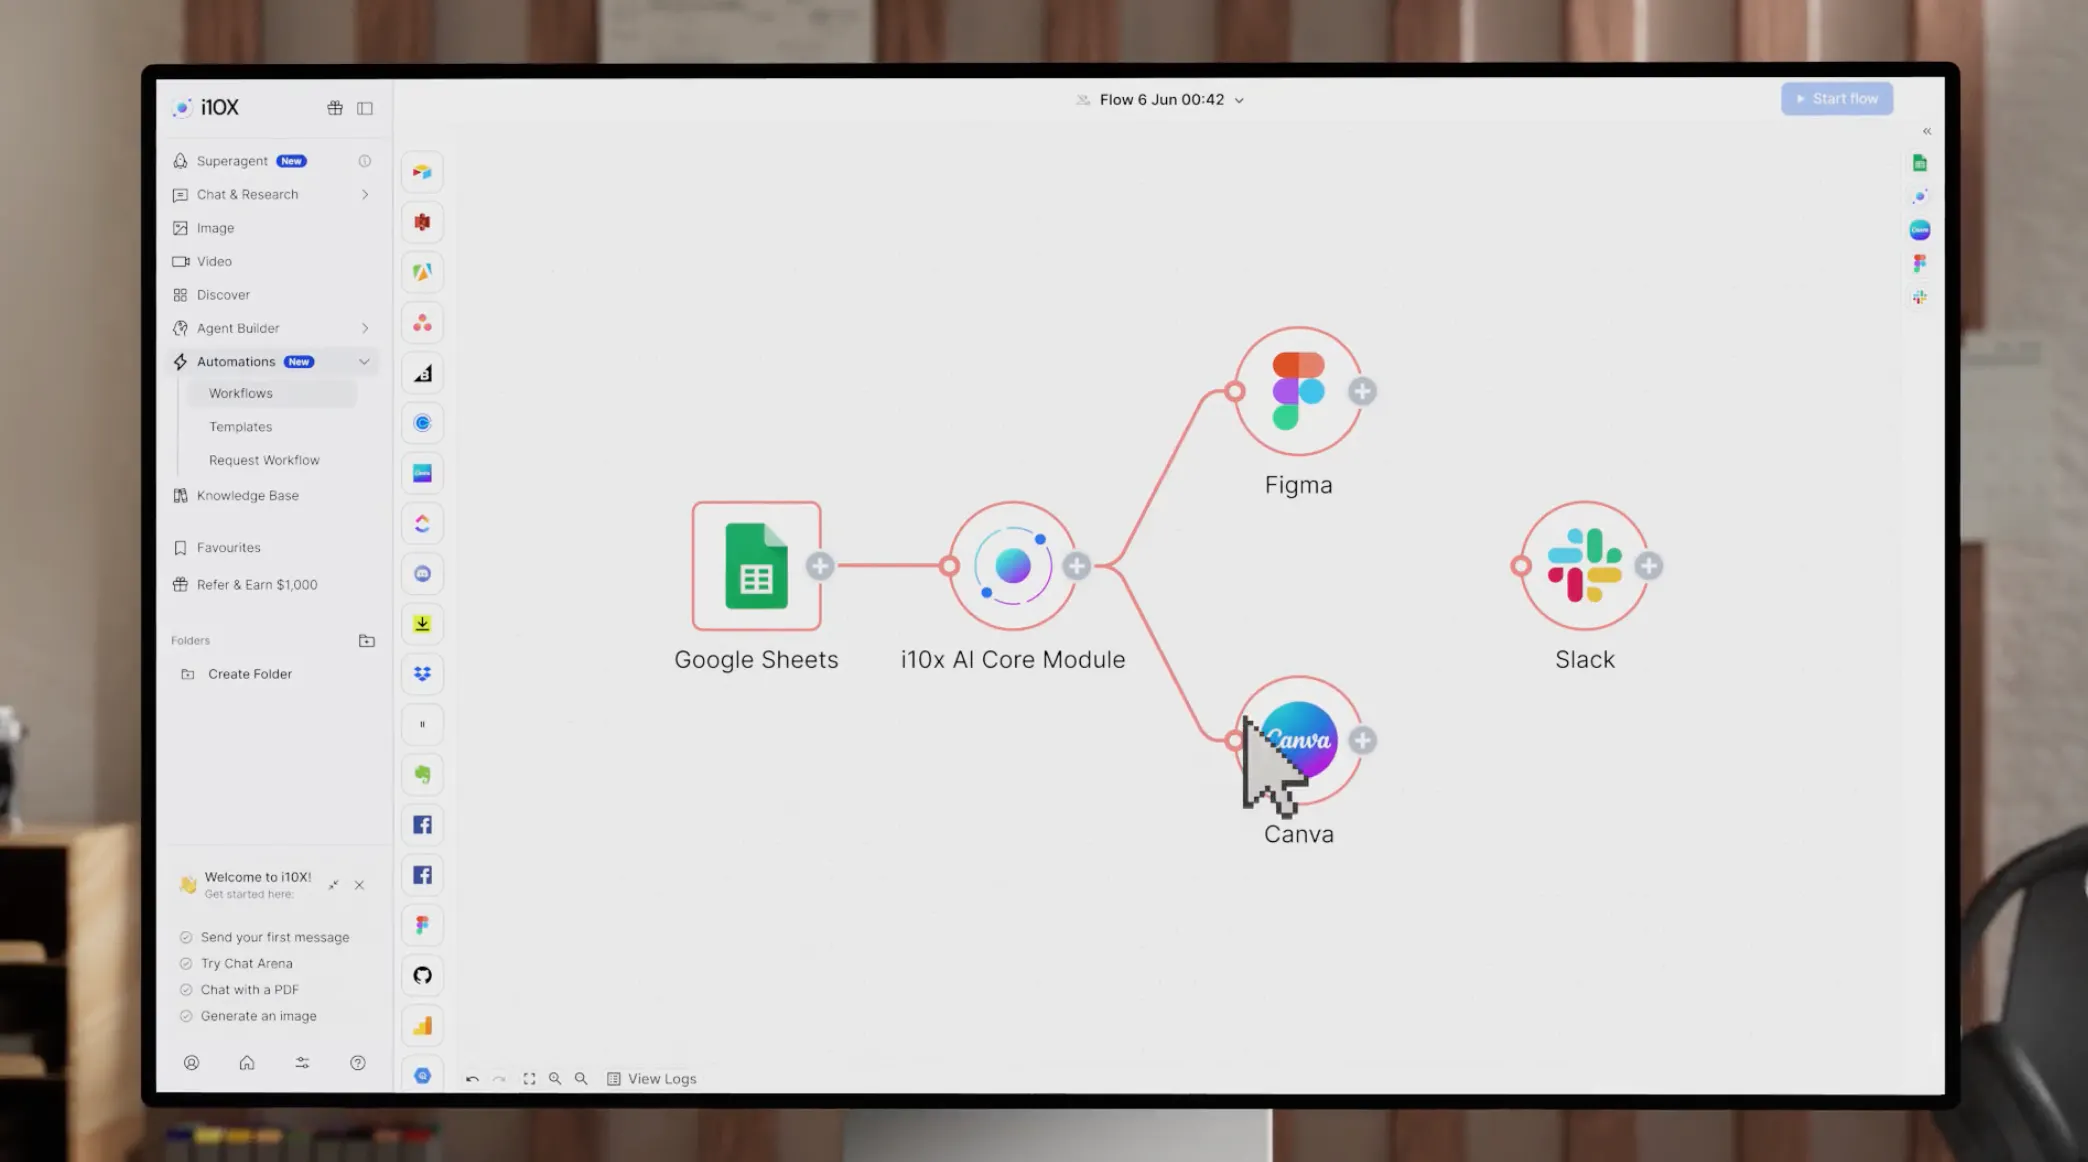Expand the Agent Builder chevron
This screenshot has height=1162, width=2088.
pos(365,328)
